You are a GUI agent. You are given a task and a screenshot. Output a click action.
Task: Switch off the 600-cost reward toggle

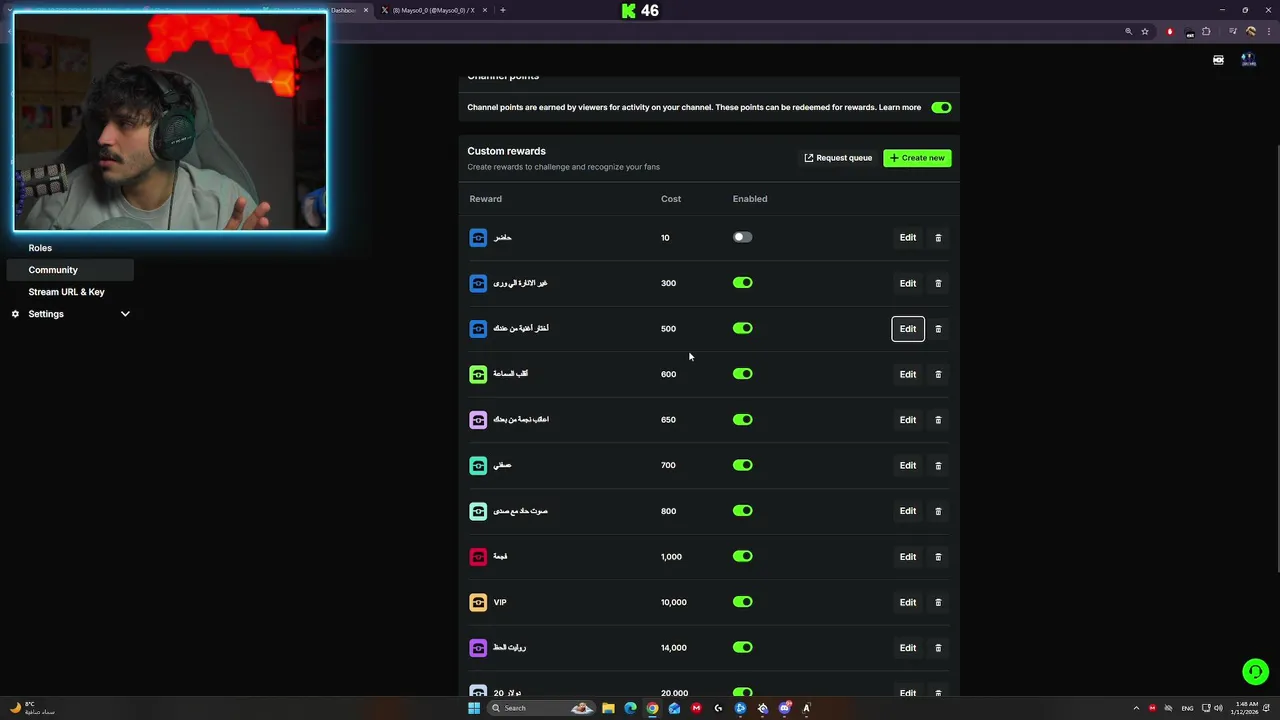[x=742, y=374]
